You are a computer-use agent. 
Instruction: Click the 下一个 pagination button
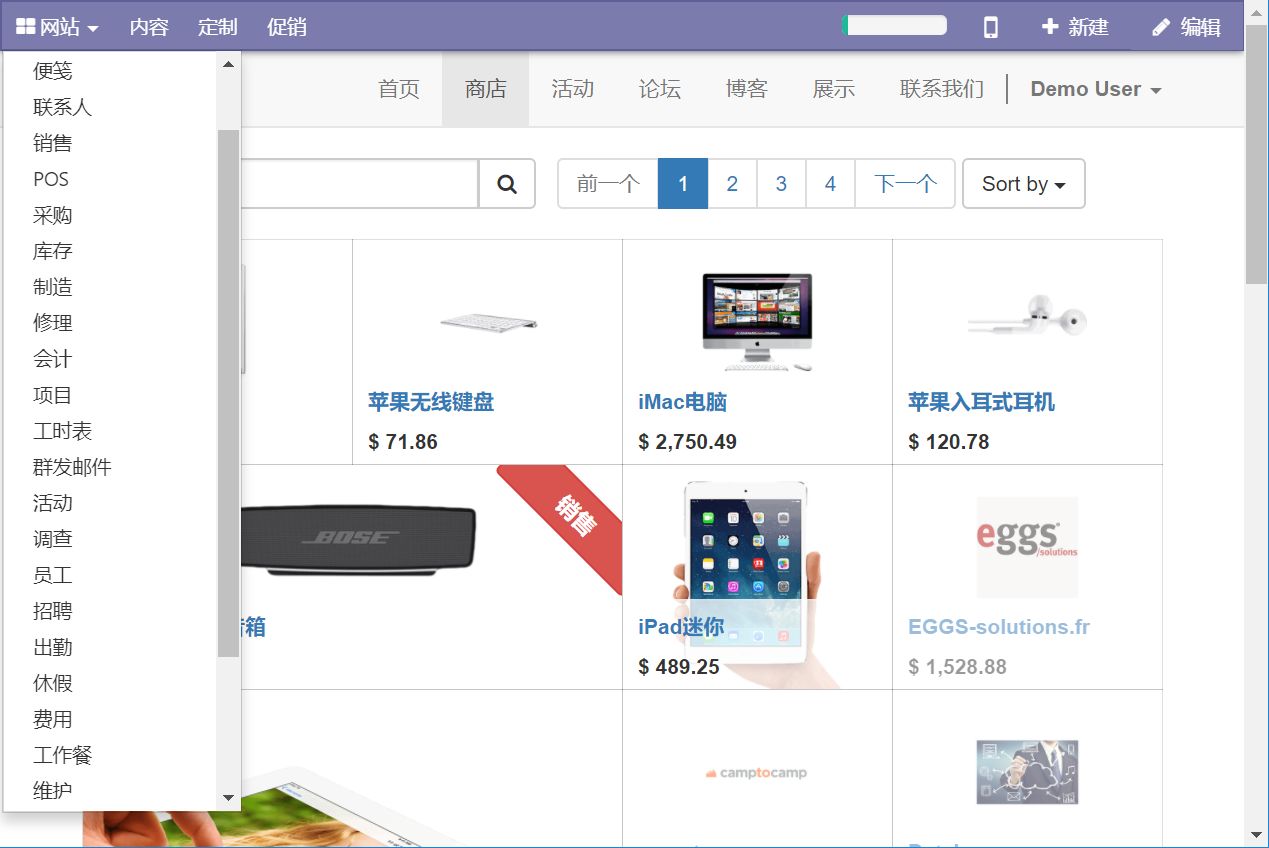click(905, 184)
